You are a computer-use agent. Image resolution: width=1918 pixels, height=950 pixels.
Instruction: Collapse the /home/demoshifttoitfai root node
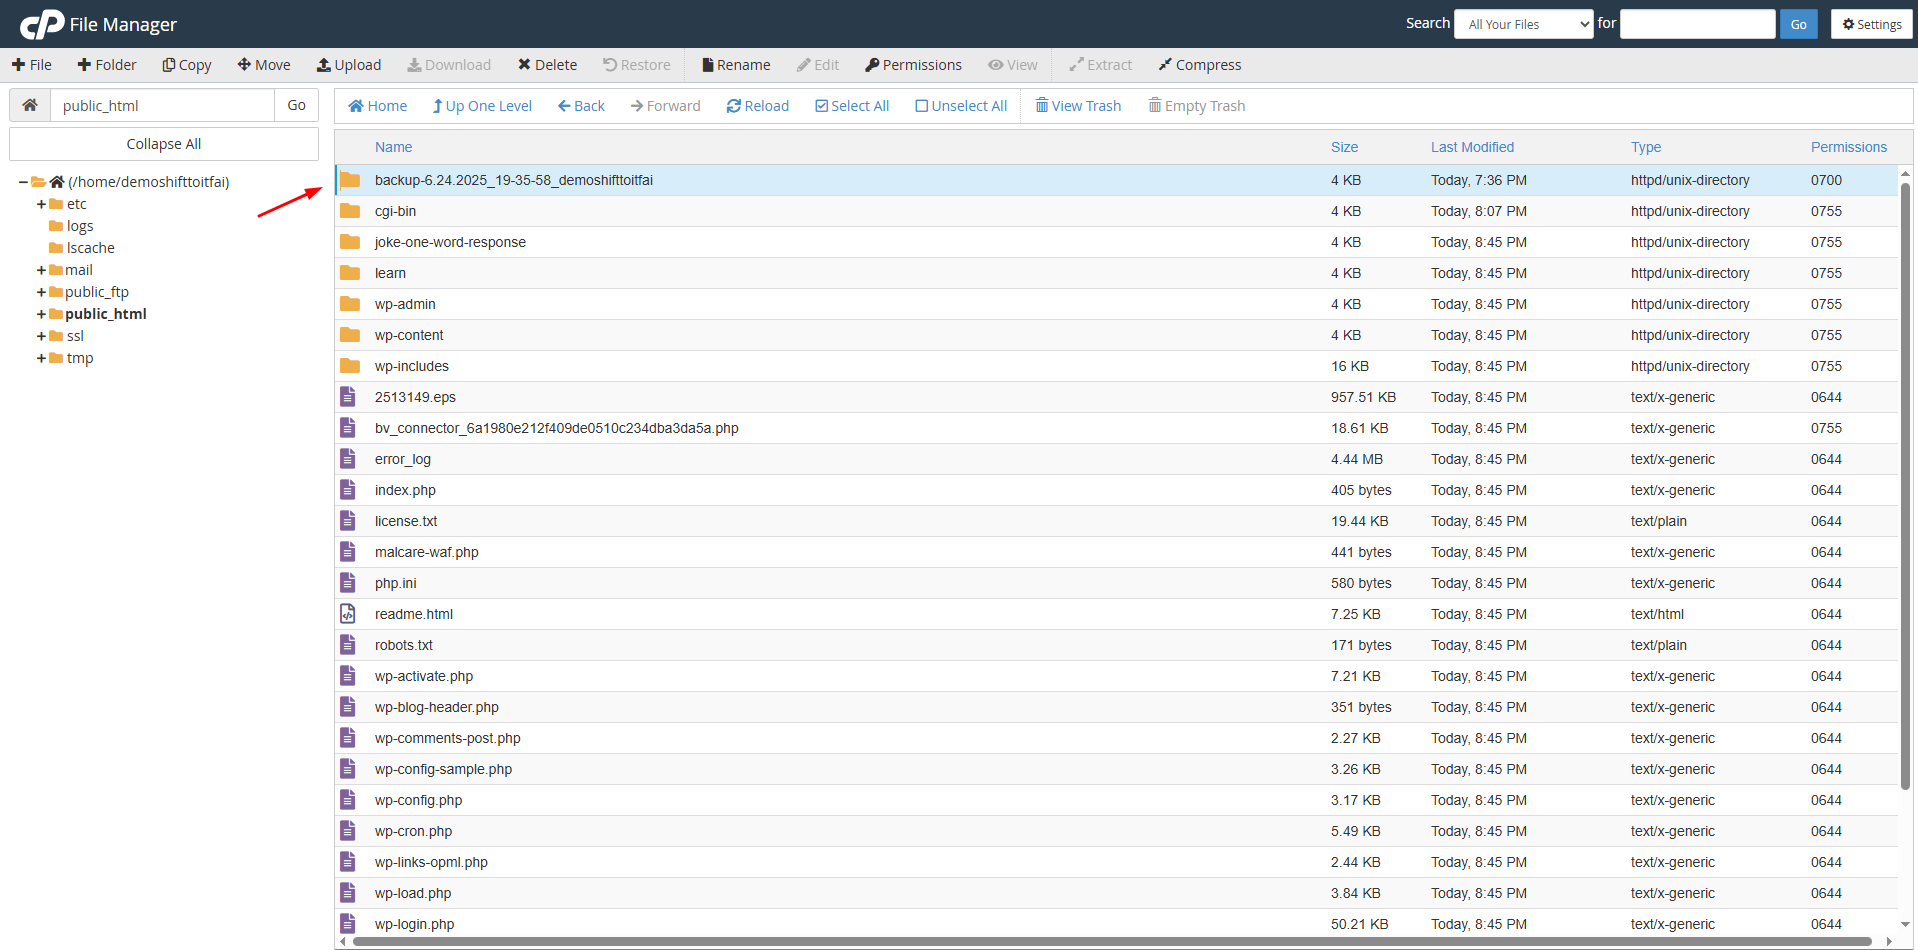pyautogui.click(x=23, y=182)
